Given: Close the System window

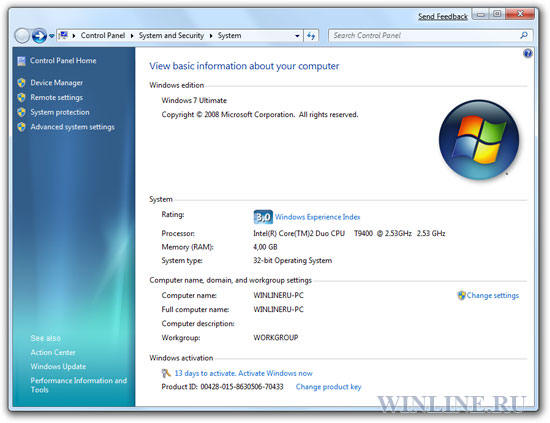Looking at the screenshot, I should coord(520,14).
